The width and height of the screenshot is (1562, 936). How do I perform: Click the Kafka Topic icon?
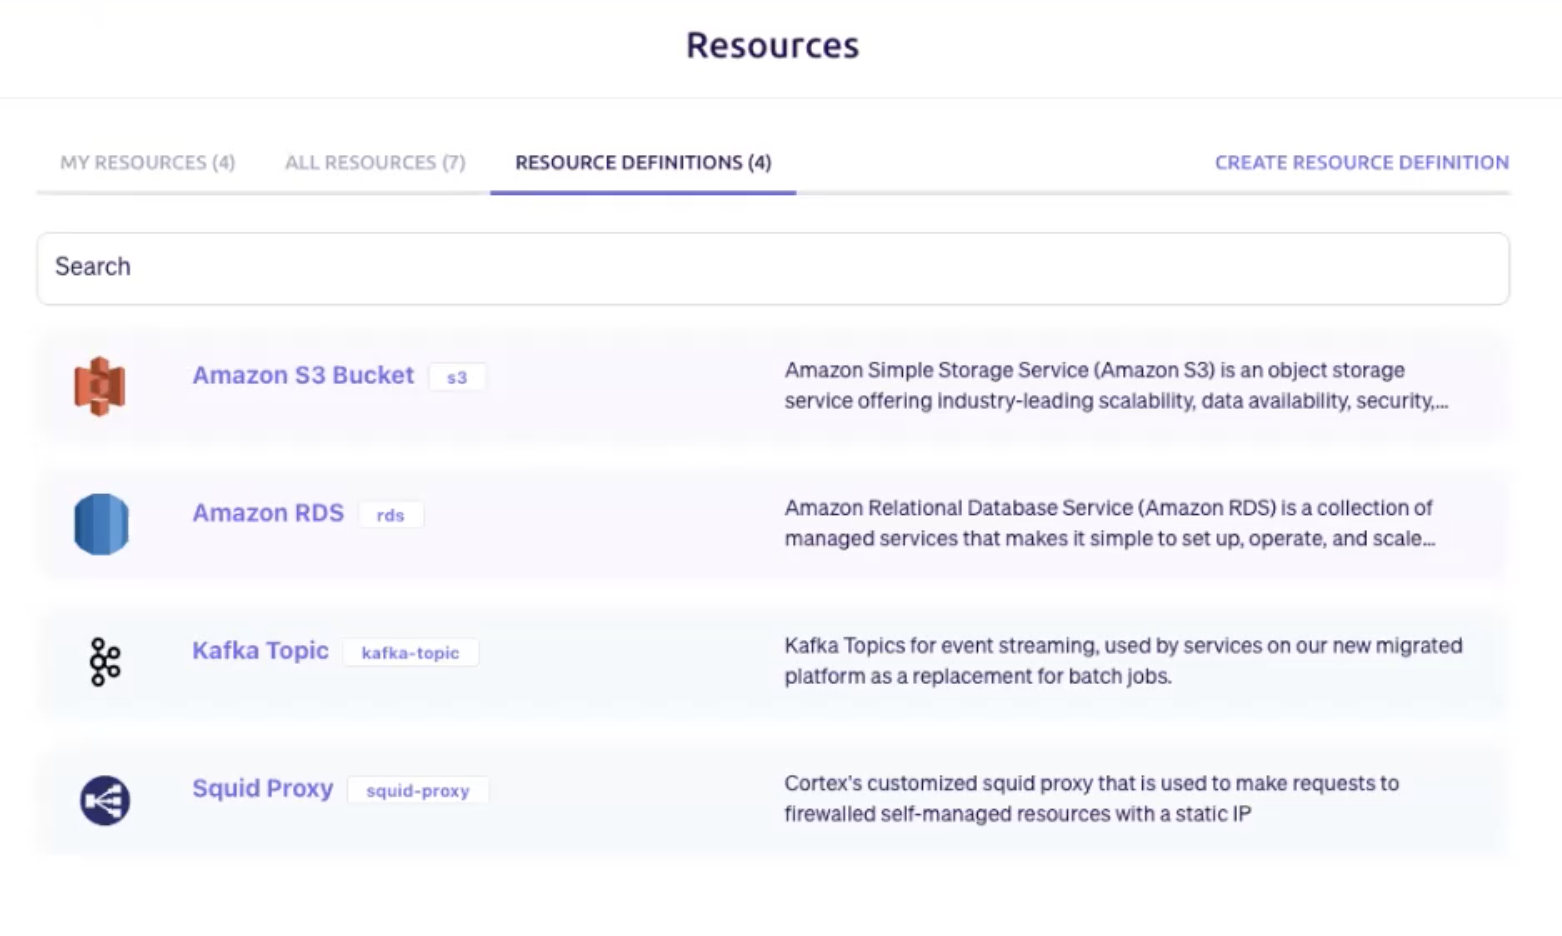pyautogui.click(x=104, y=661)
